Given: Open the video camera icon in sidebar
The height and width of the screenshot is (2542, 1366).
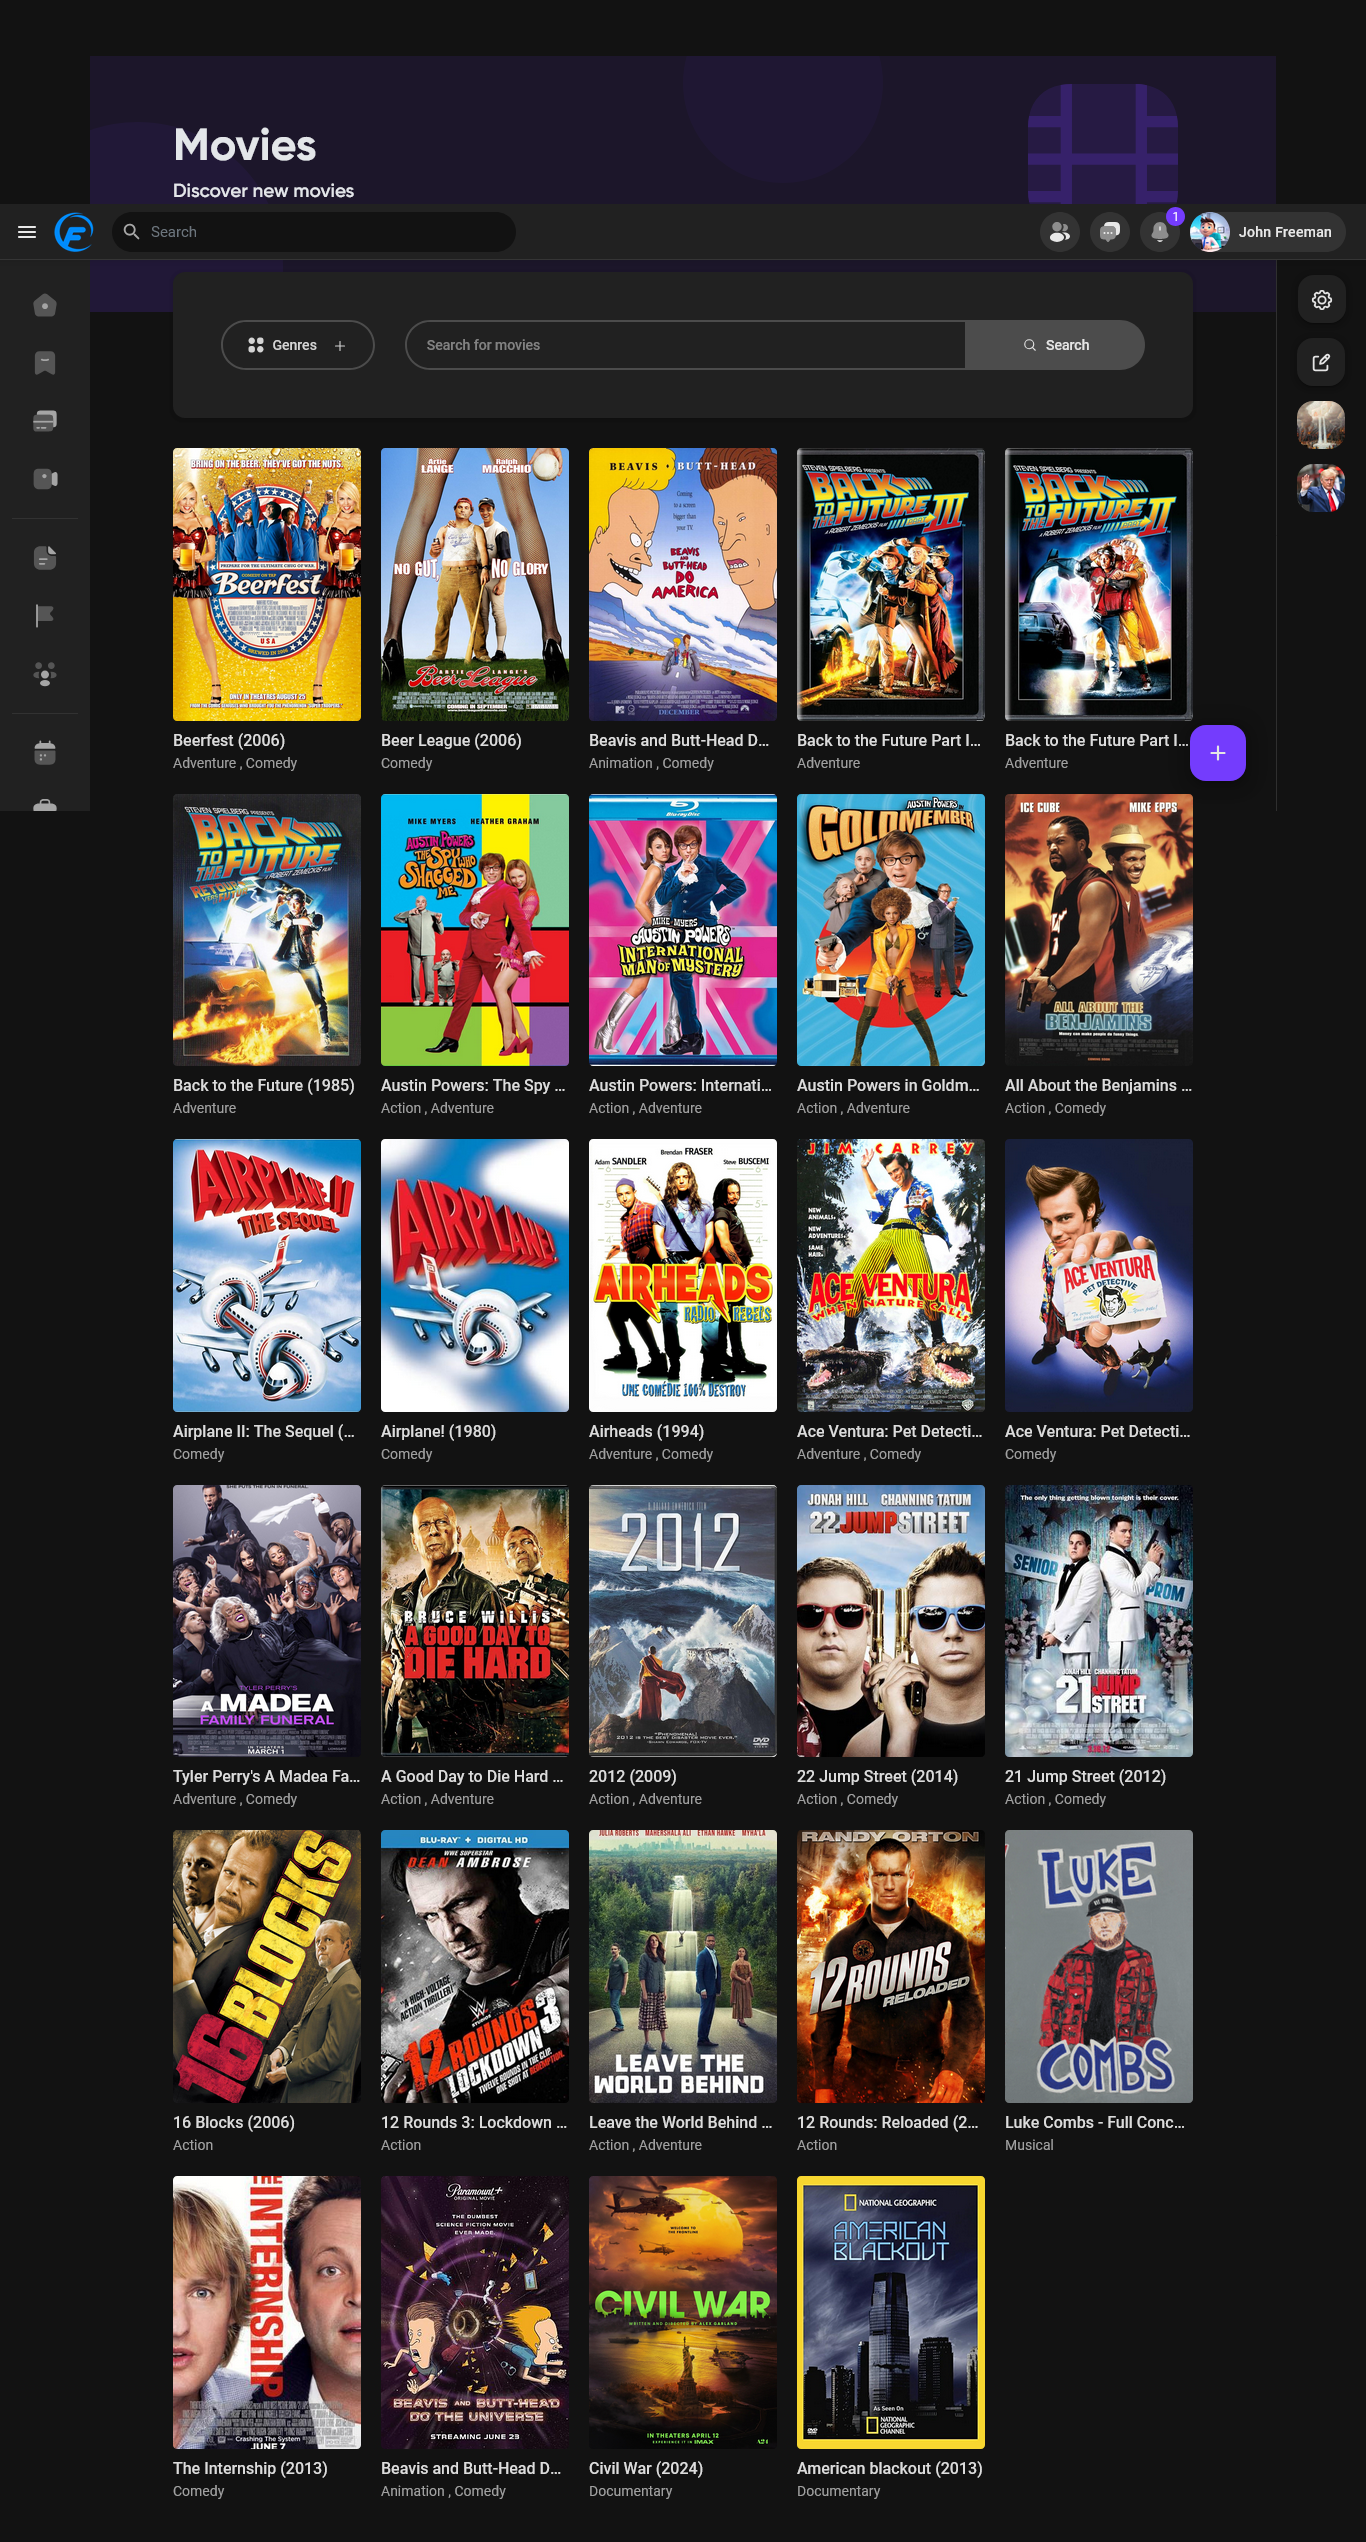Looking at the screenshot, I should click(x=45, y=479).
